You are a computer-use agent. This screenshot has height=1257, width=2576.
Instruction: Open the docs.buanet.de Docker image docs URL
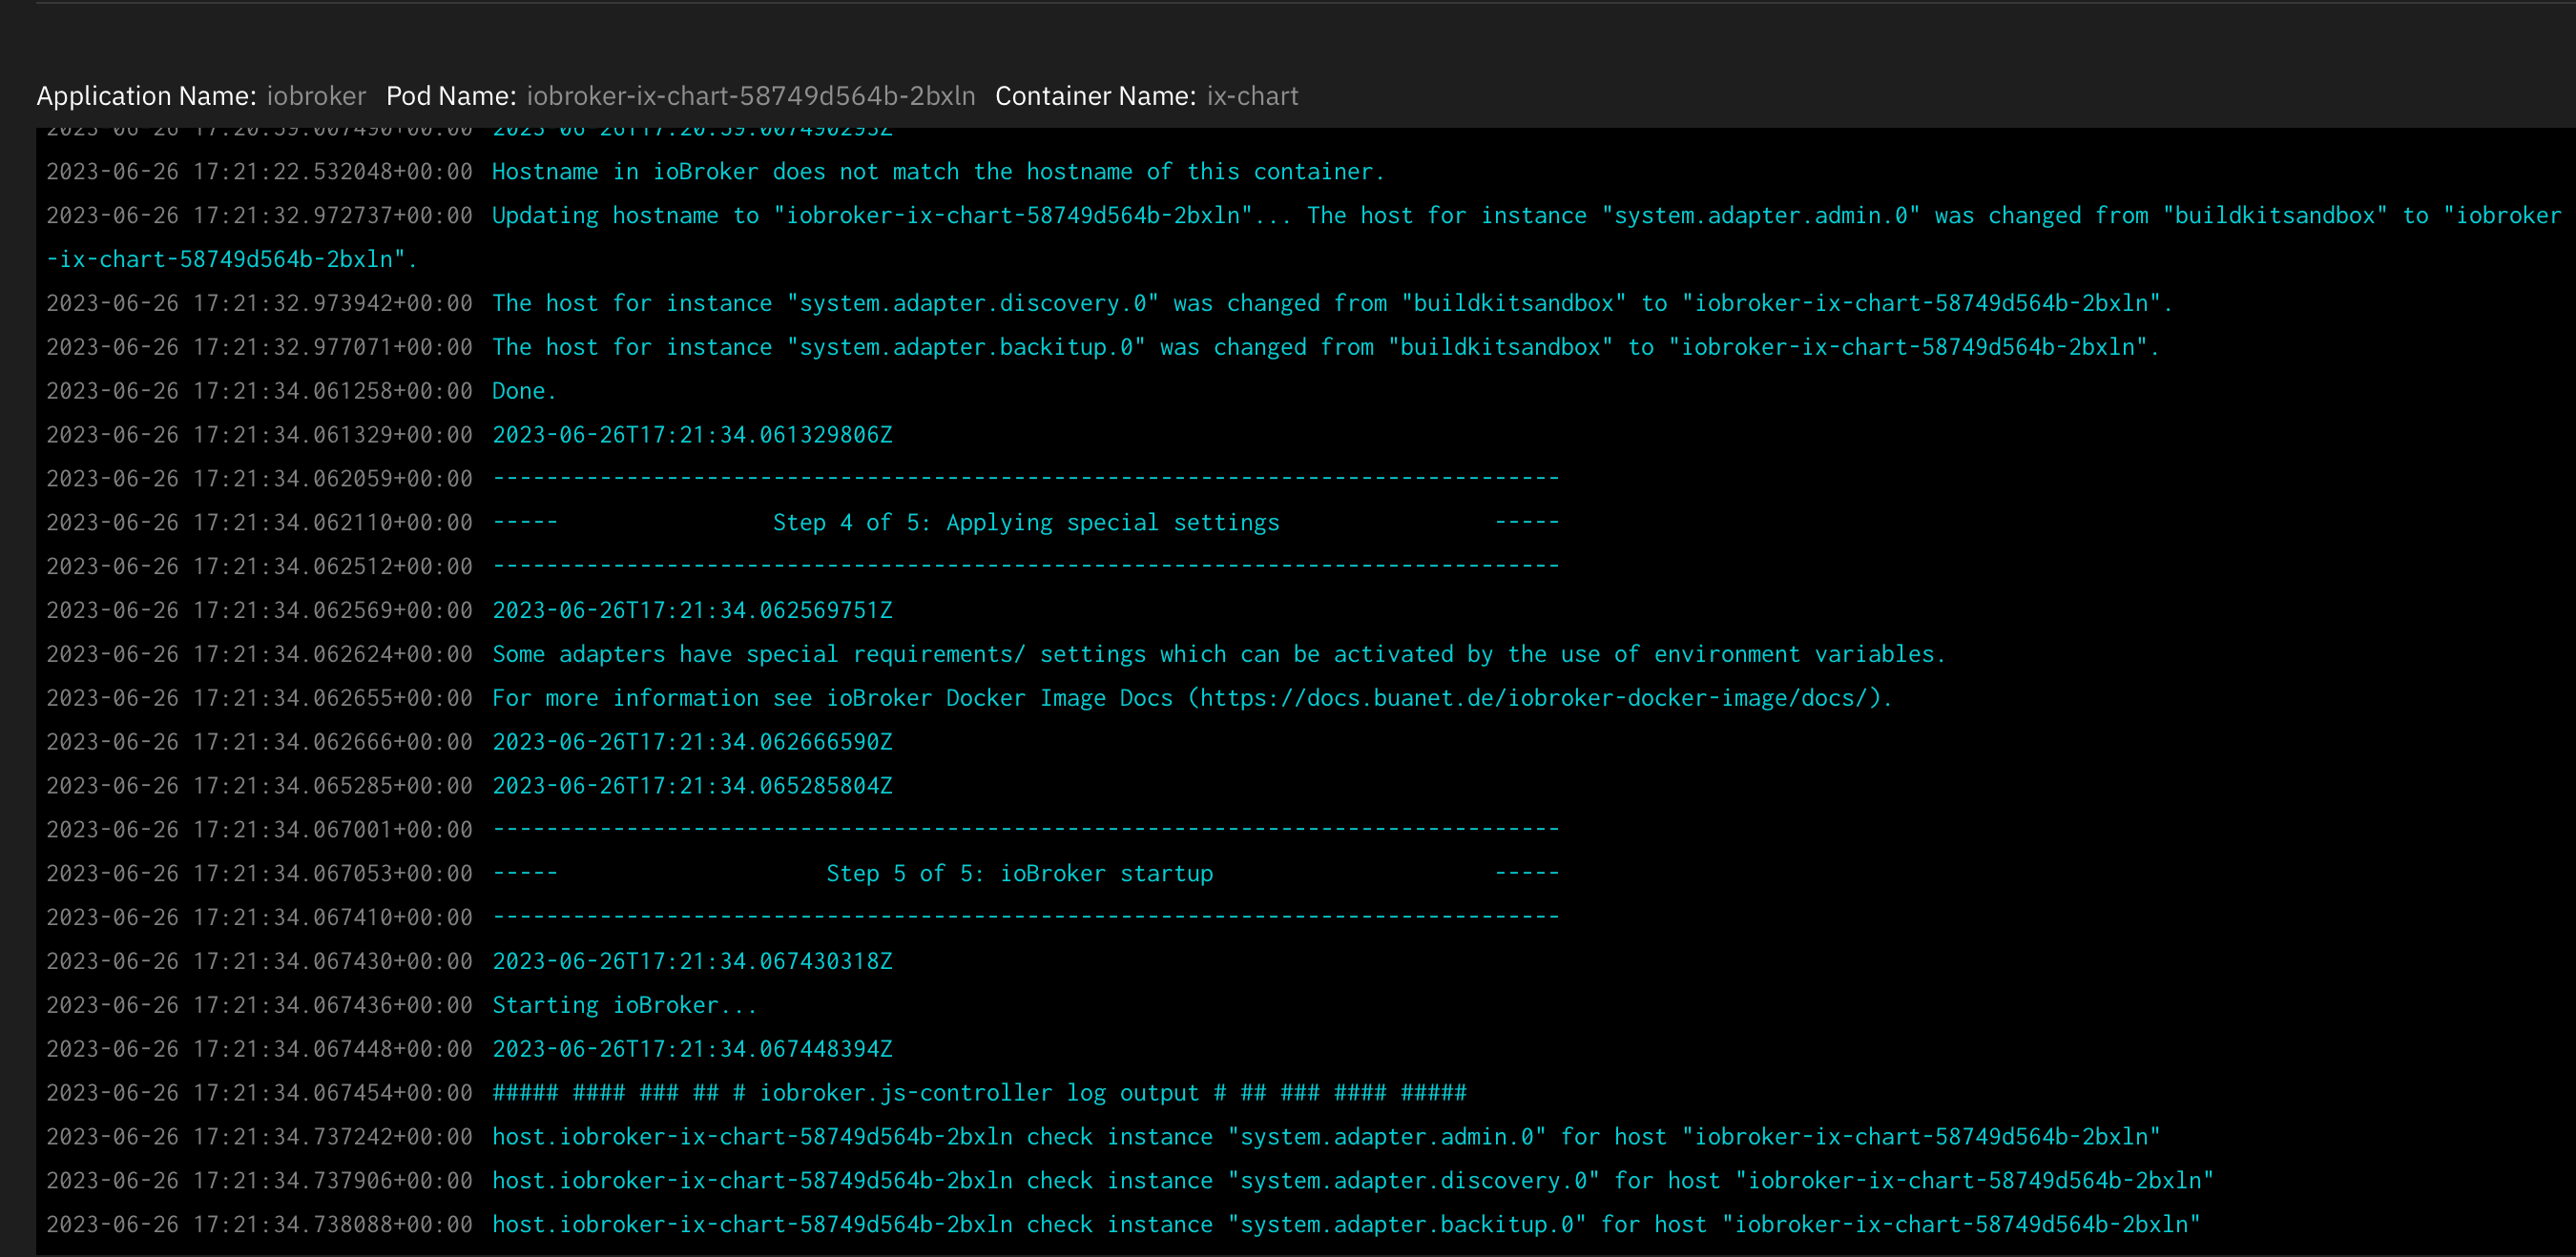pos(1537,698)
